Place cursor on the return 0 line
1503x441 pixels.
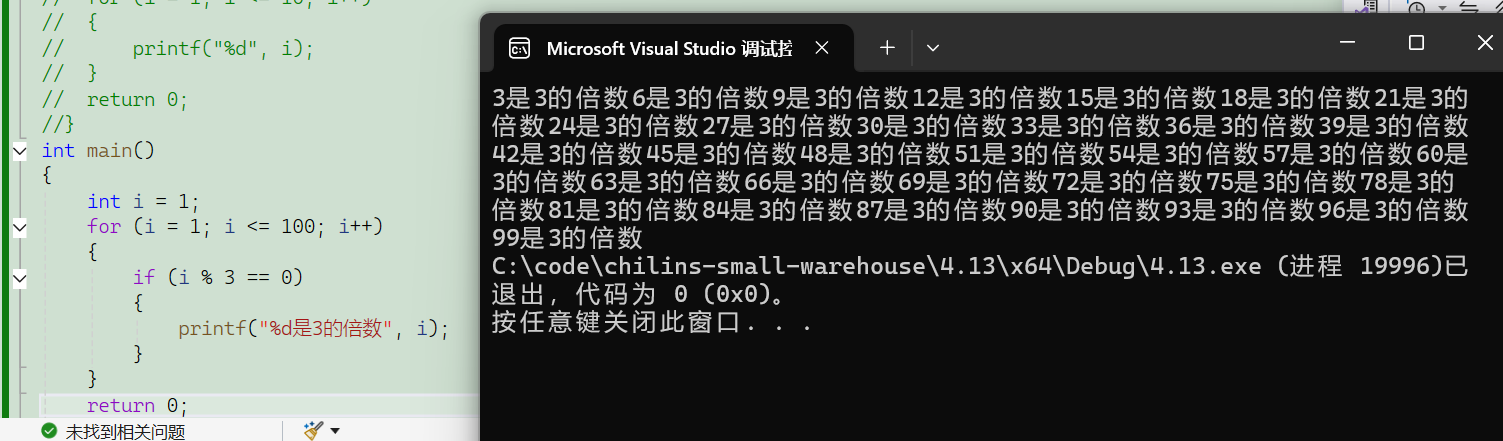tap(137, 405)
